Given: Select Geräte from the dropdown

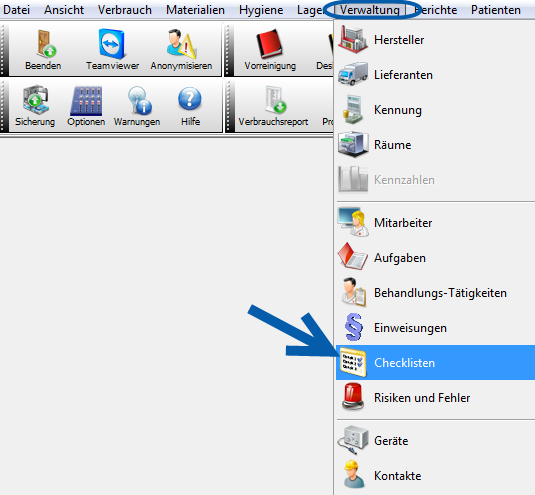Looking at the screenshot, I should pos(435,441).
